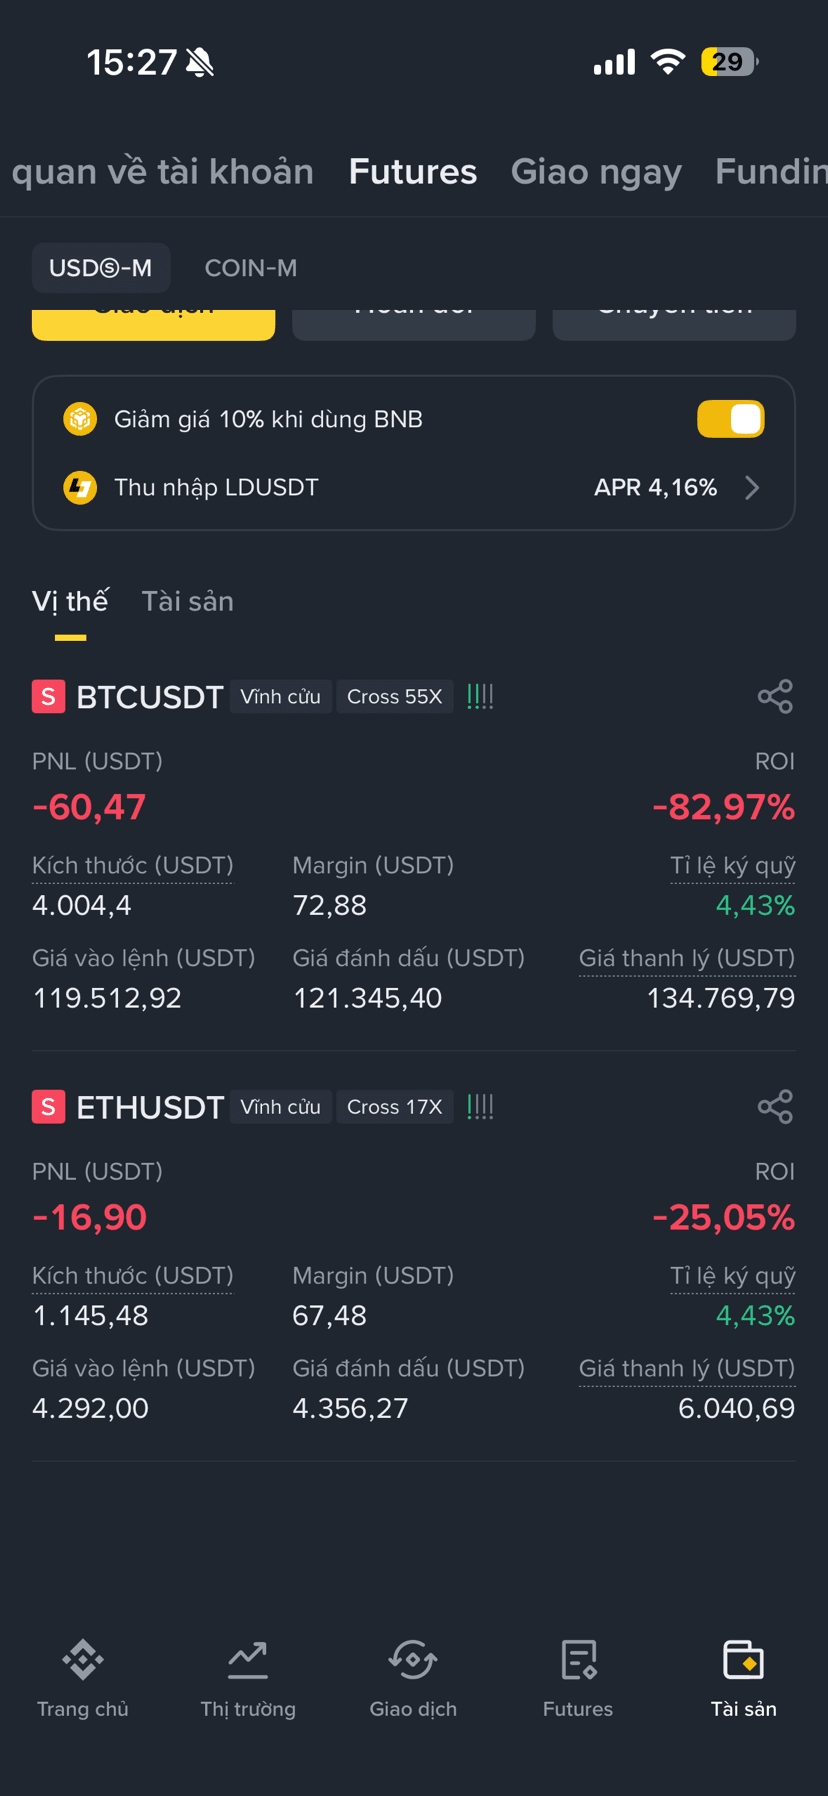
Task: Tap BTCUSDT ADL indicator bars
Action: [x=481, y=697]
